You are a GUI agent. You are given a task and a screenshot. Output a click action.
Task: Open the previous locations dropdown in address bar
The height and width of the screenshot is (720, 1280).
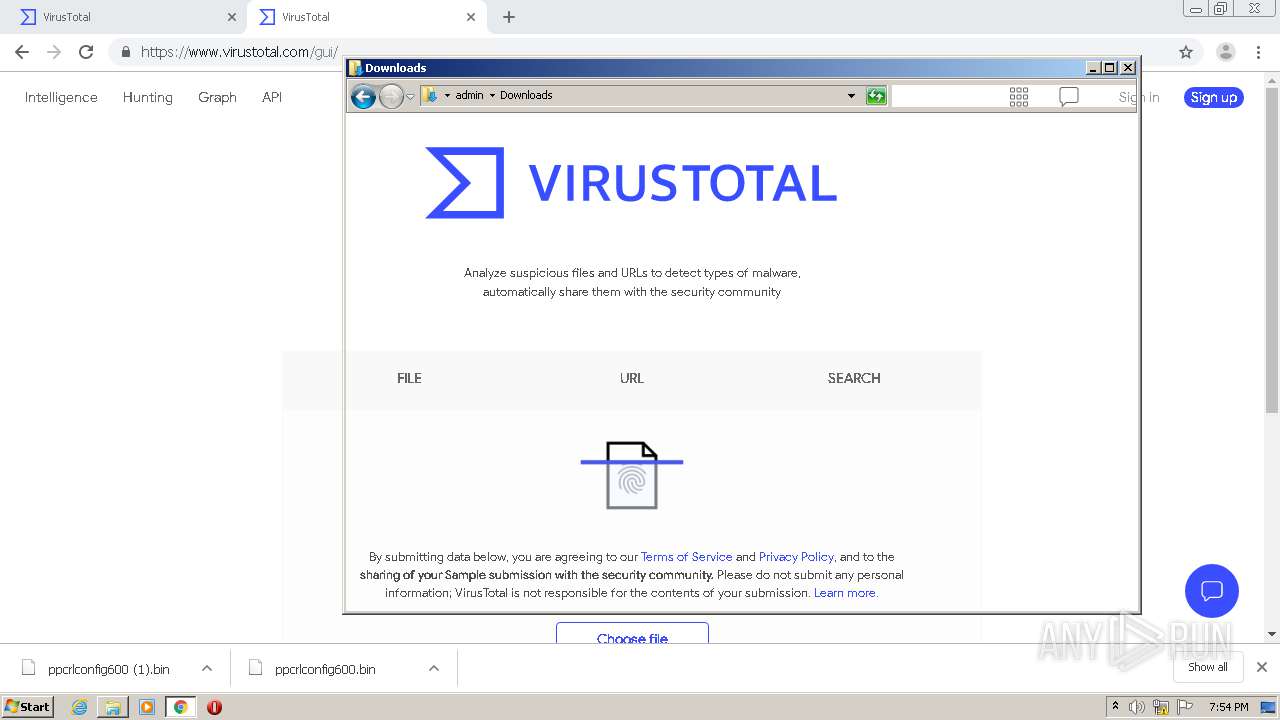point(851,96)
